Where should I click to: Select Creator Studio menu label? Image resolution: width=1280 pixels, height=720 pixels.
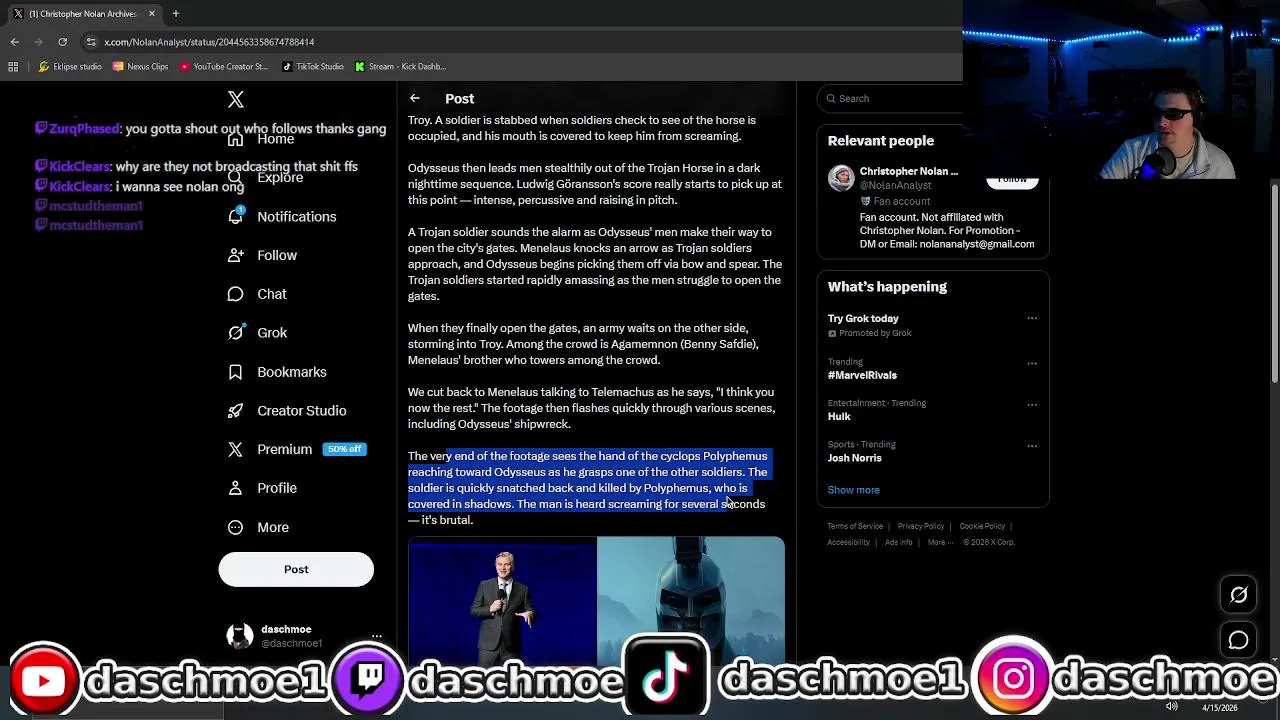[x=302, y=411]
